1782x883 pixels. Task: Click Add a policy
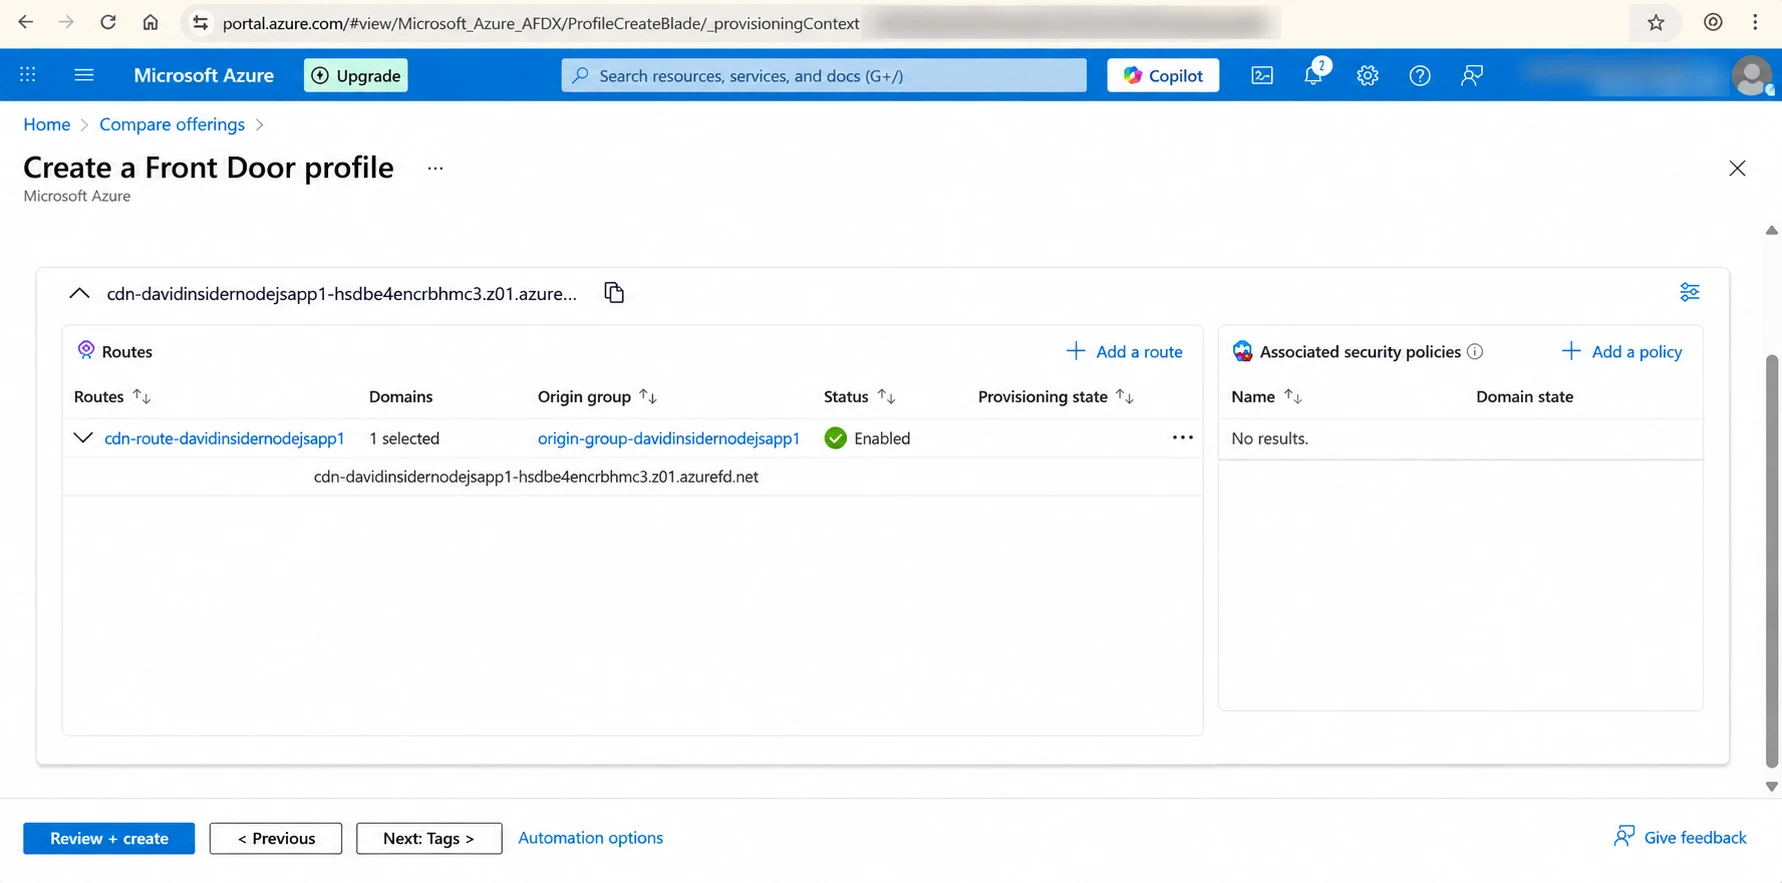[x=1621, y=351]
